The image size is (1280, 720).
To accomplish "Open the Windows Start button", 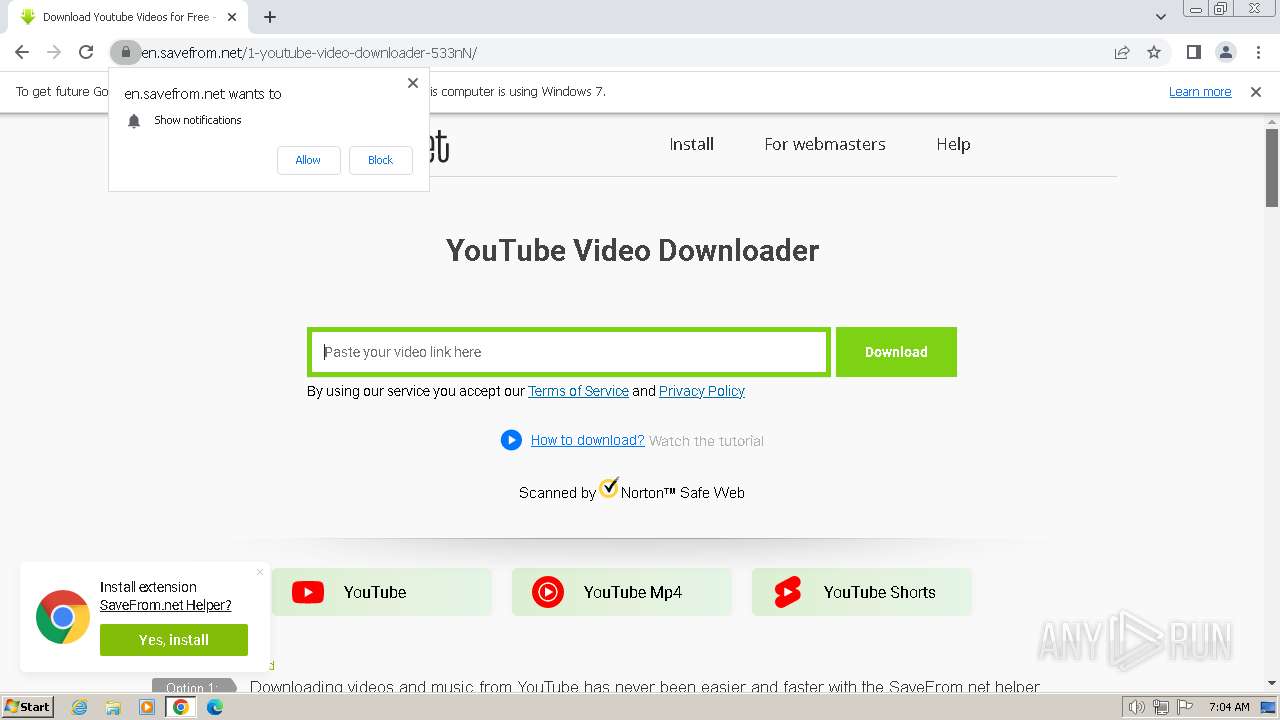I will pos(27,707).
